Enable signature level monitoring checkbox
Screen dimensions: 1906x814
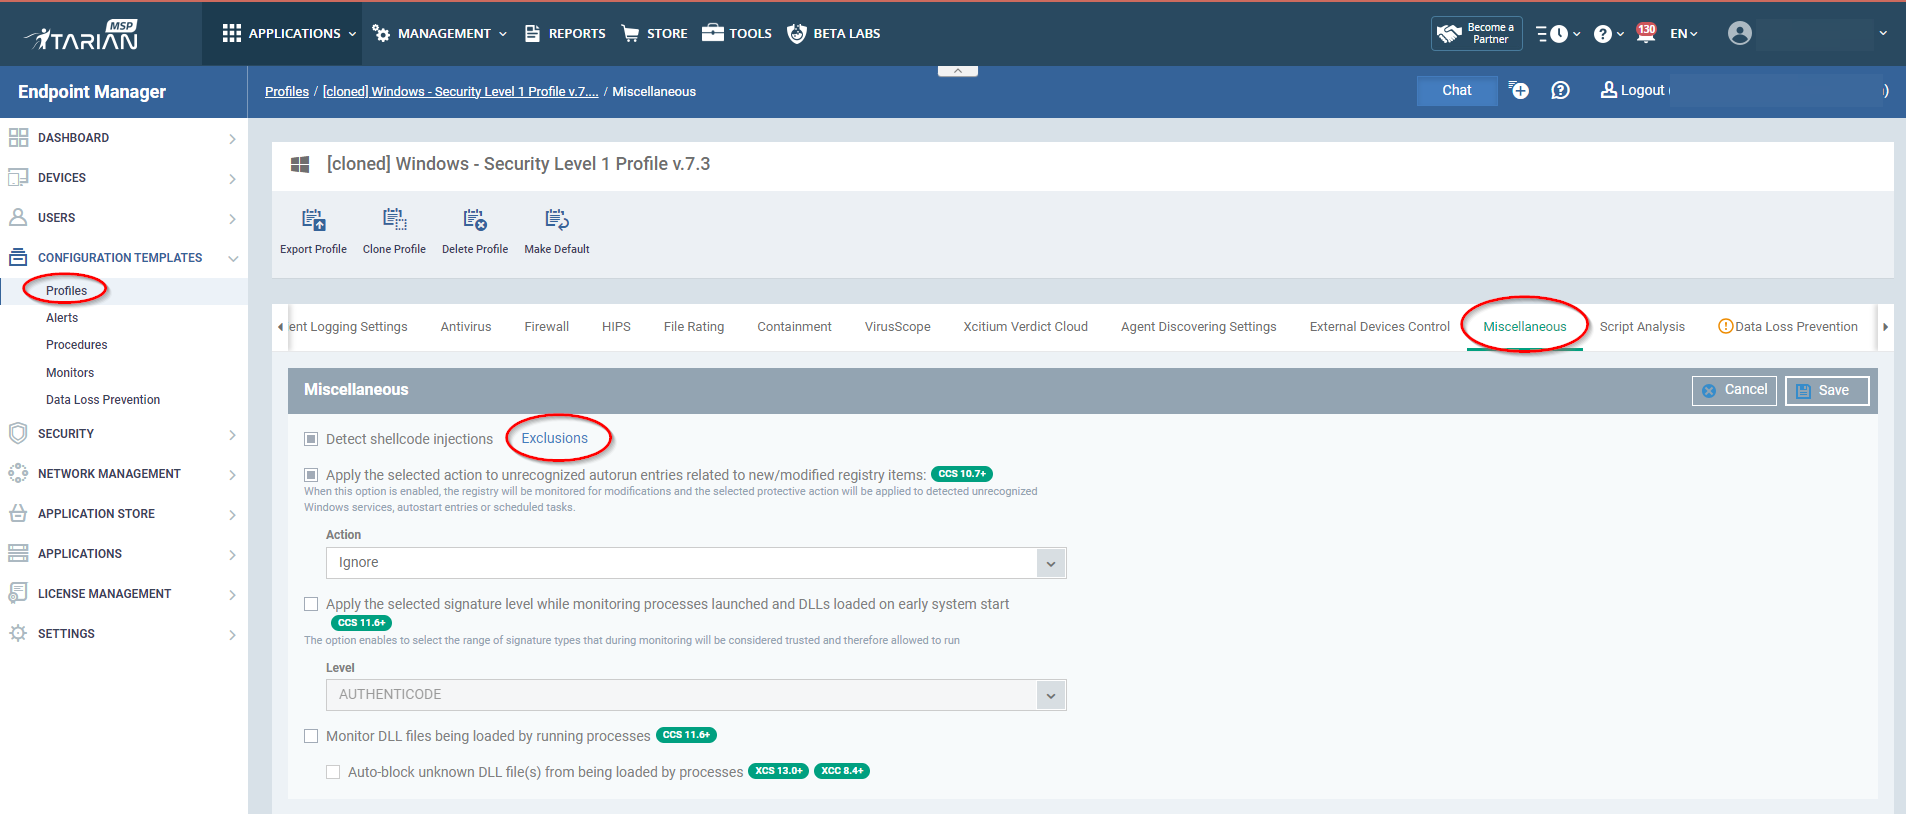tap(311, 604)
